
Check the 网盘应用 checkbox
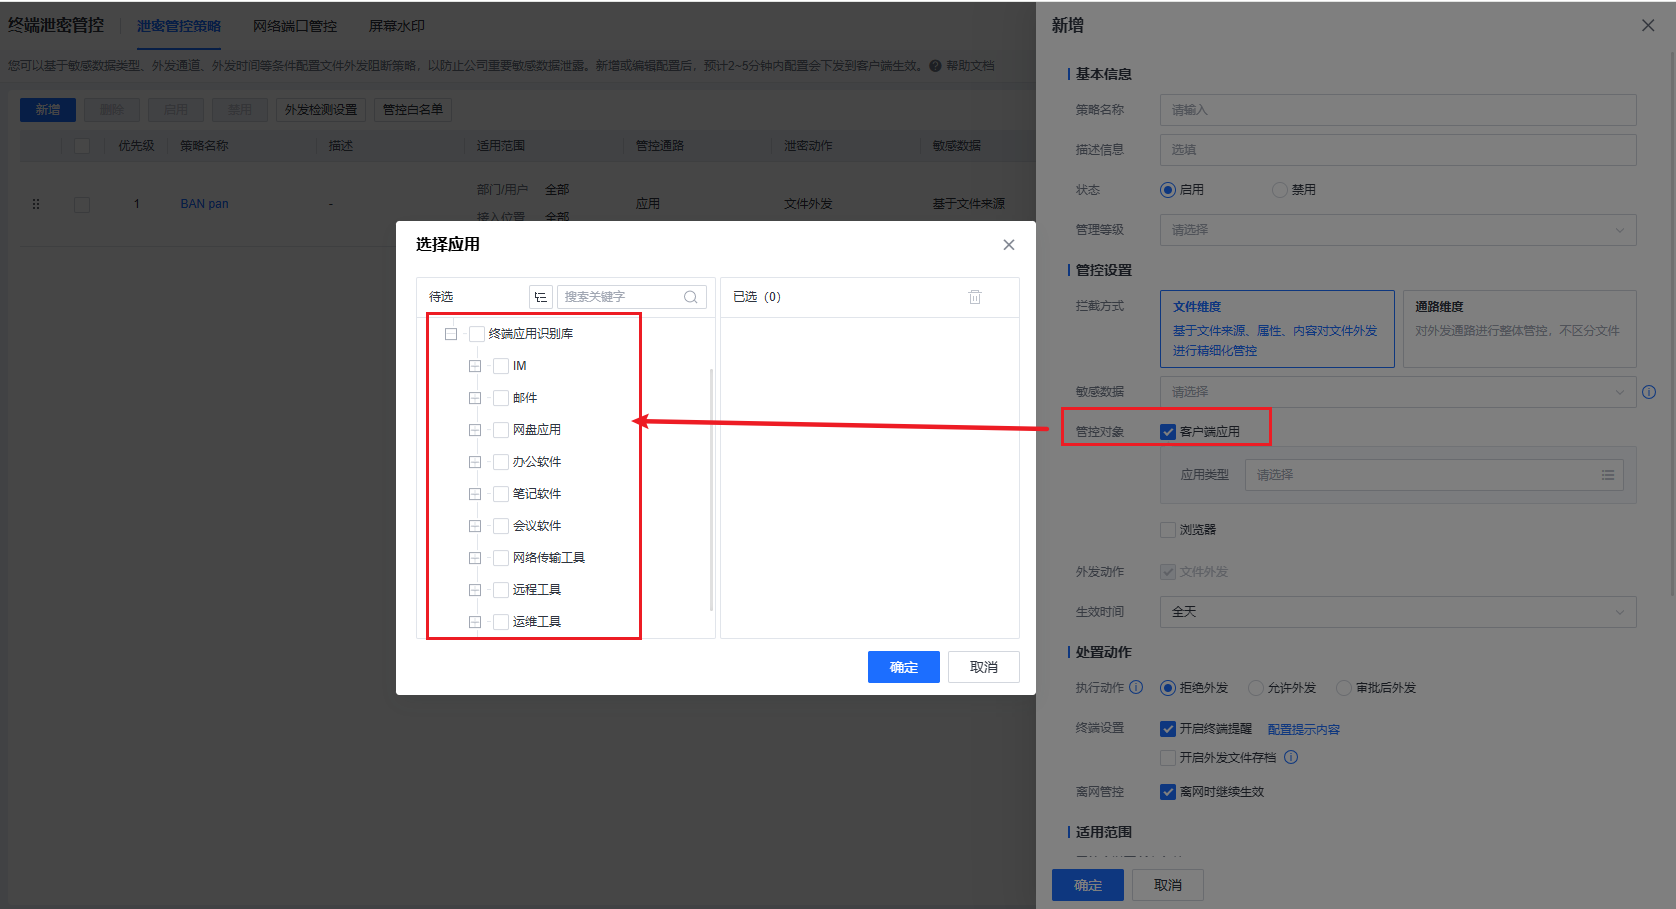tap(501, 430)
